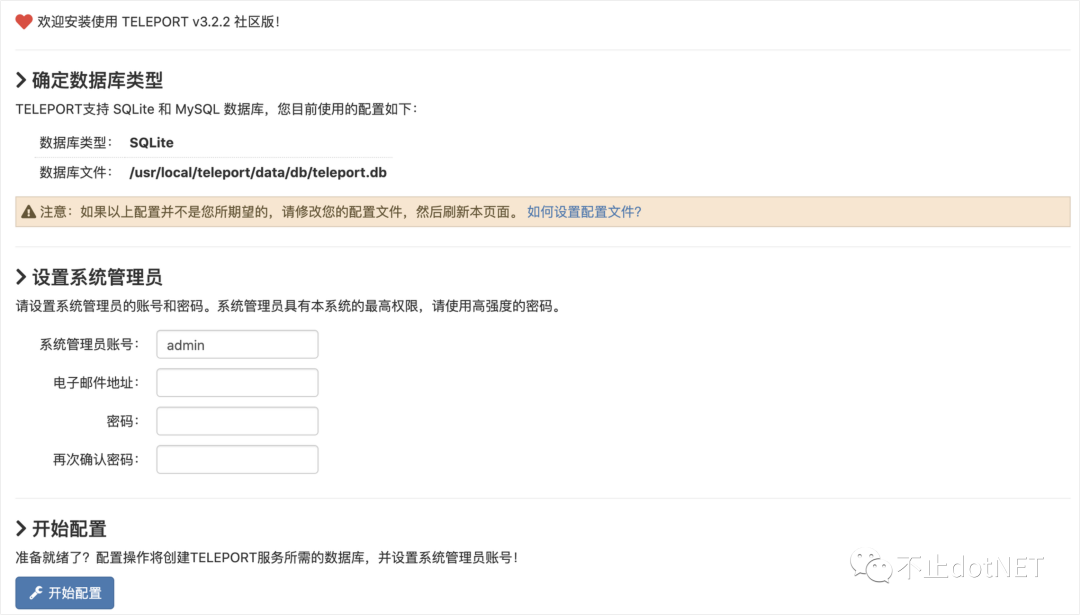Click chevron beside 确定数据库类型 heading
Viewport: 1080px width, 615px height.
21,81
